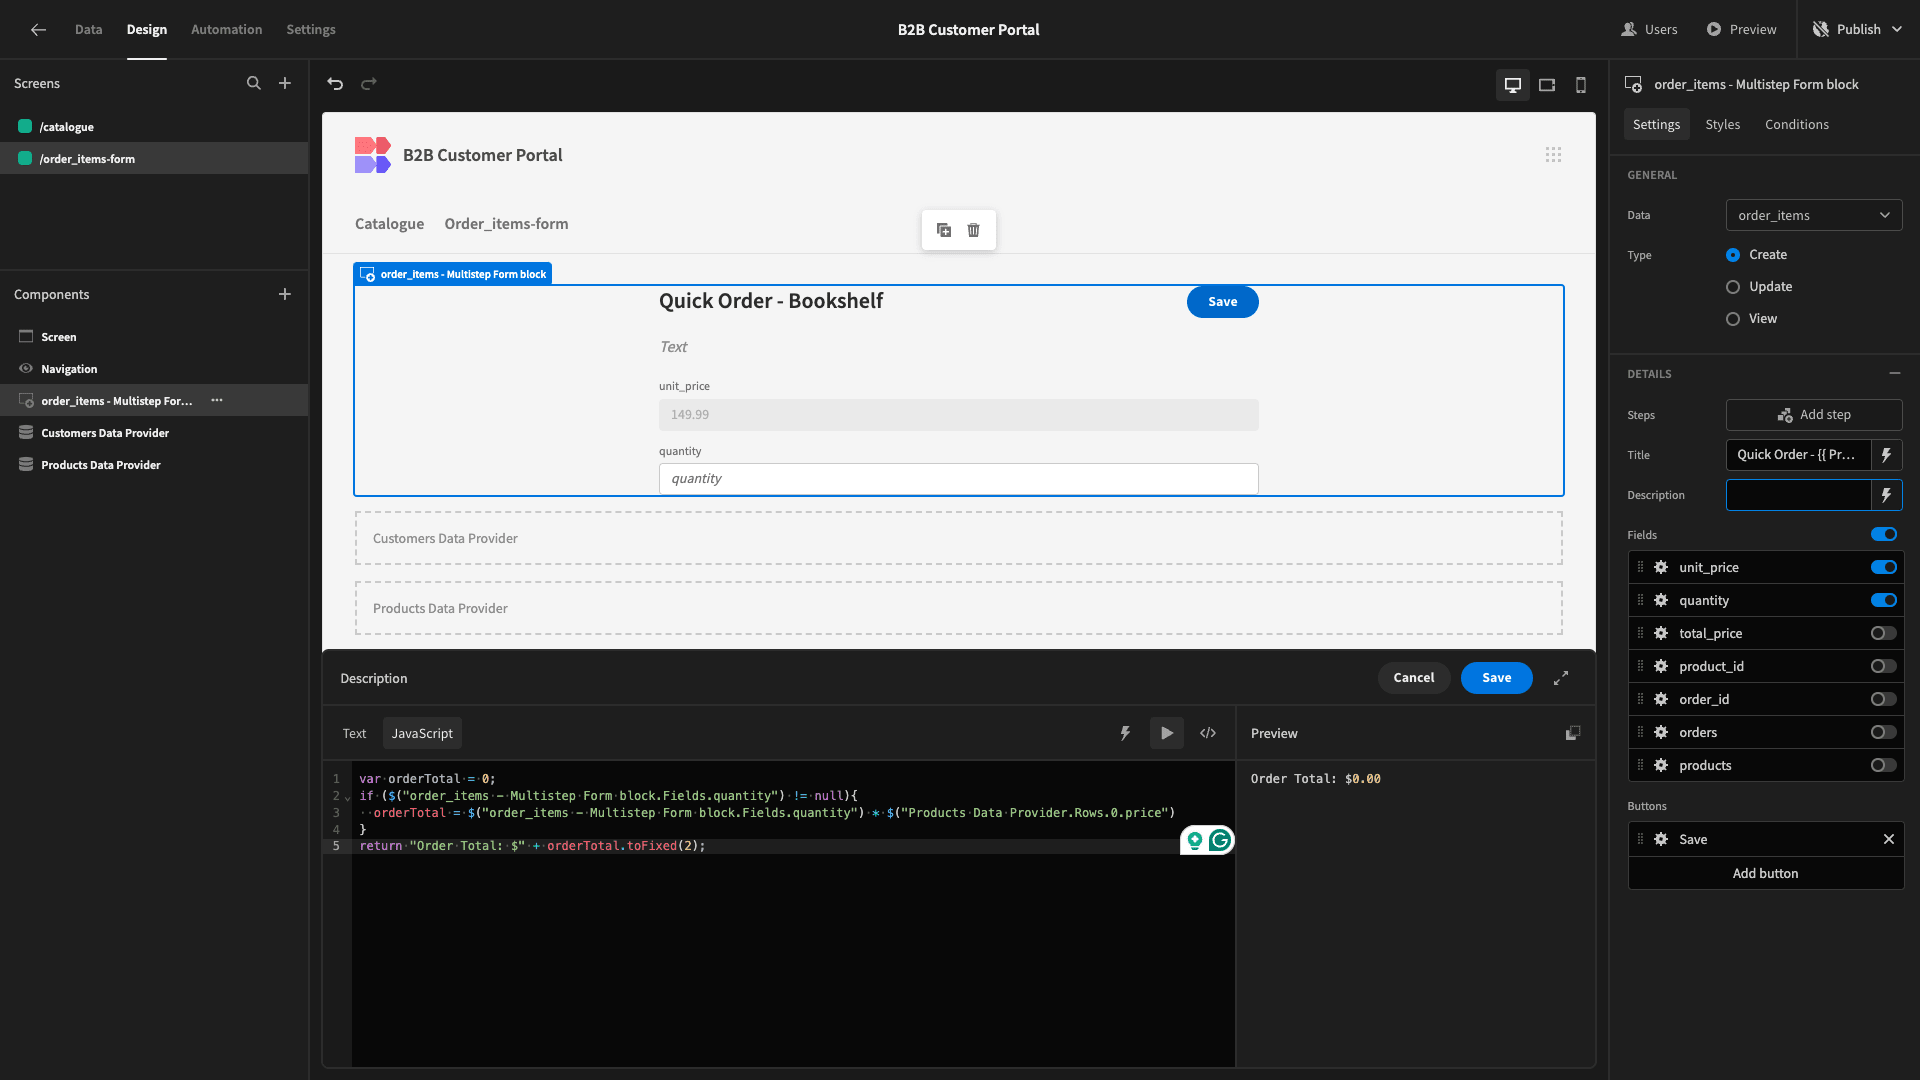The width and height of the screenshot is (1920, 1080).
Task: Click the quantity input field
Action: click(x=958, y=479)
